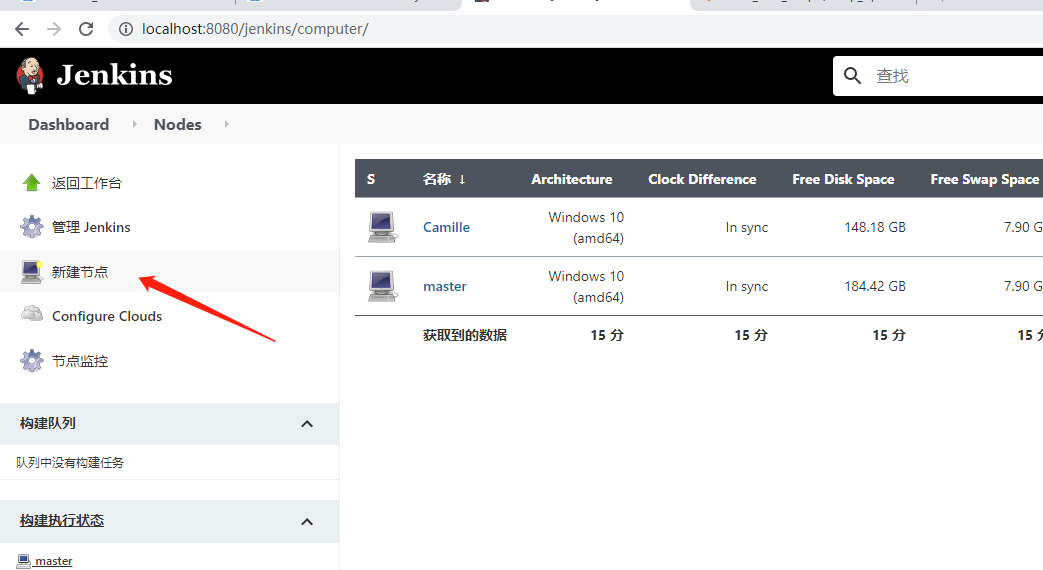Go back with the browser back arrow
1043x570 pixels.
point(22,29)
